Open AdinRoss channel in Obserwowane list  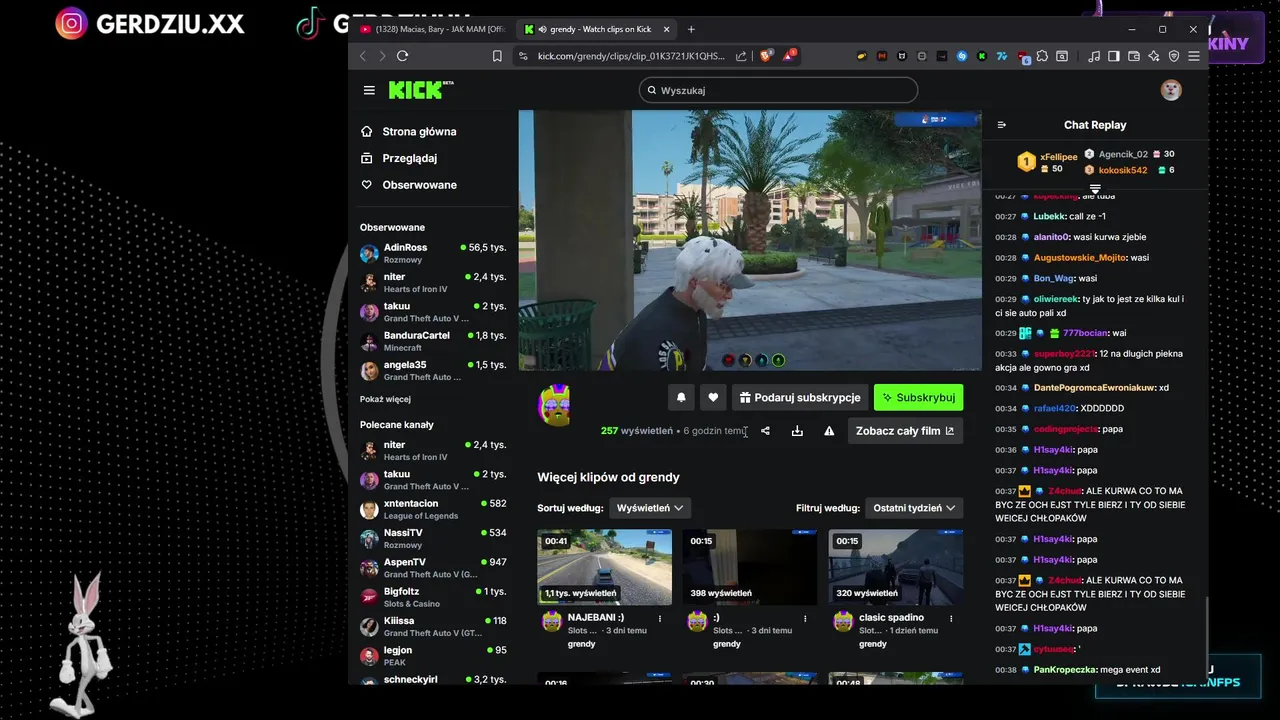click(433, 253)
